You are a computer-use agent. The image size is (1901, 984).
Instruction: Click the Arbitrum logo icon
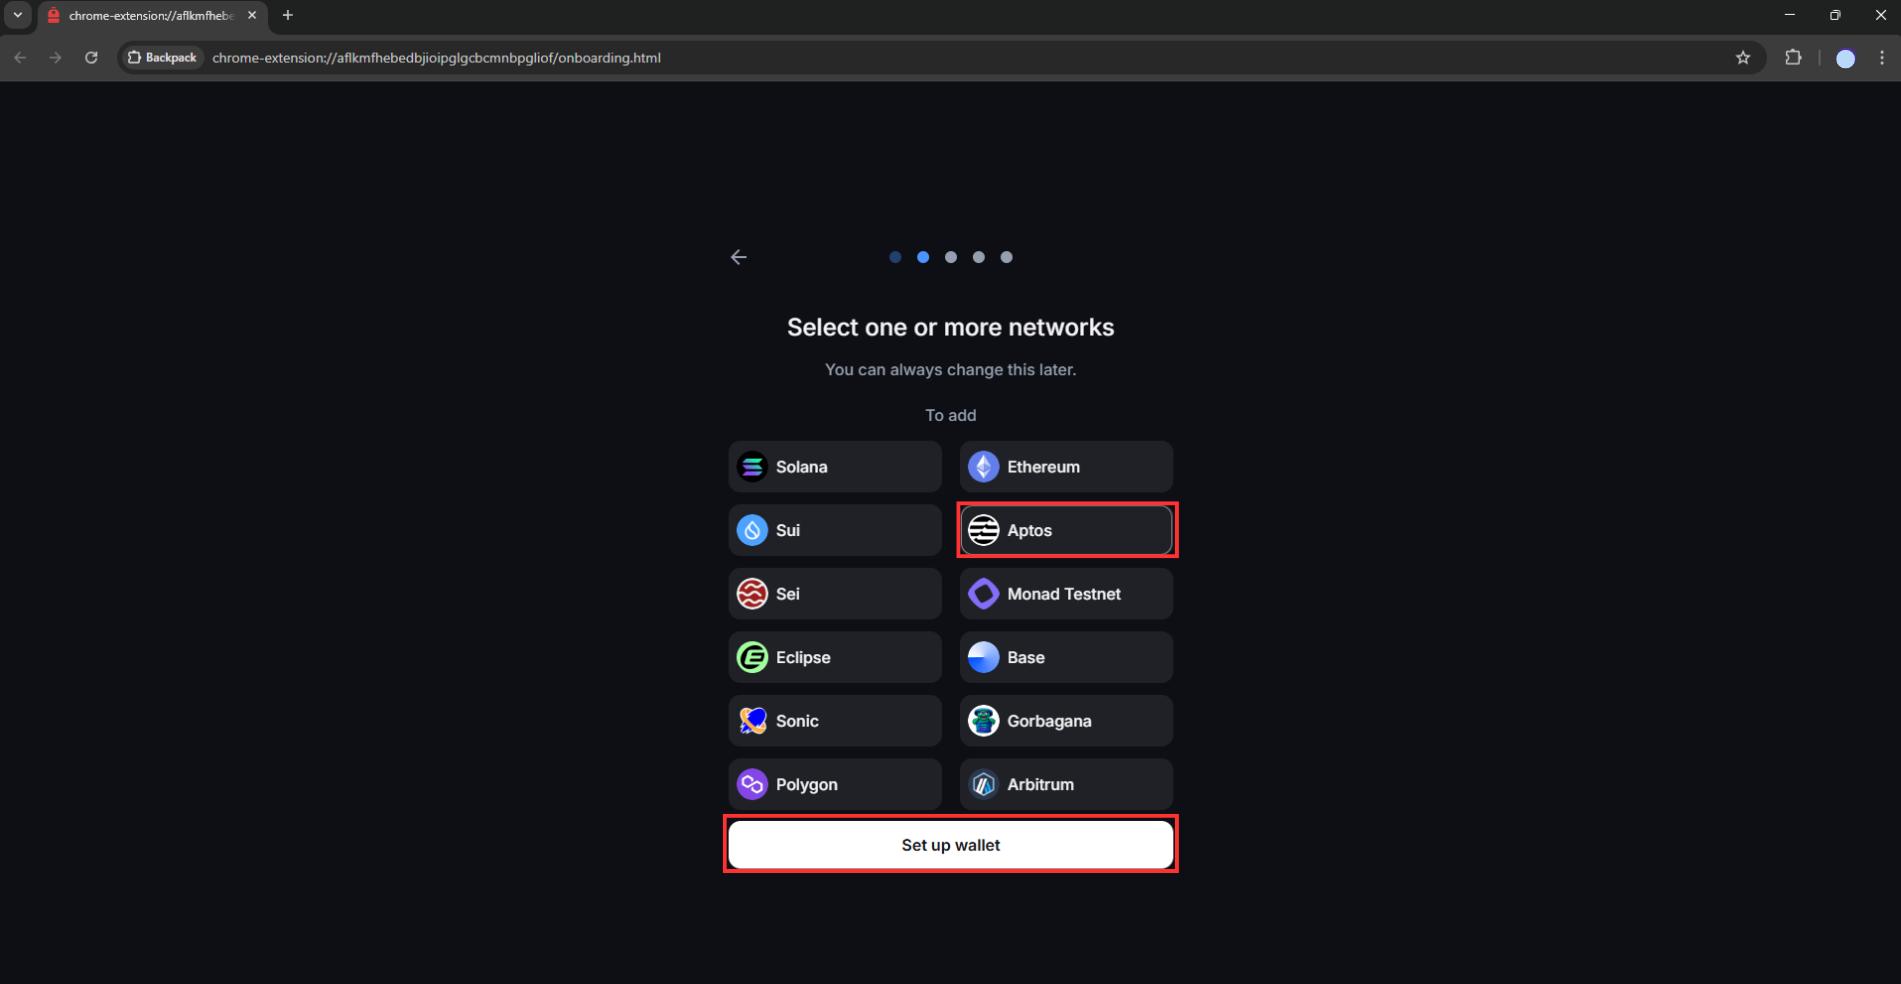(x=984, y=784)
